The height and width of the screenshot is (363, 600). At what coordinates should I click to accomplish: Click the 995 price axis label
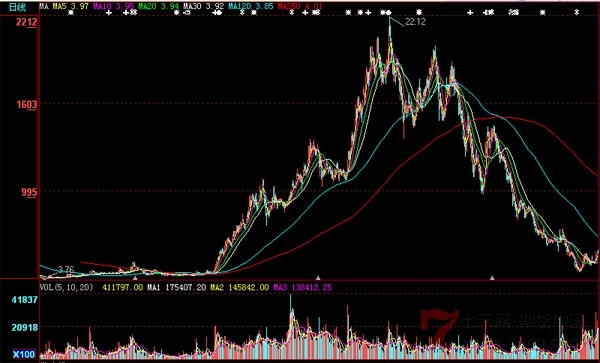(x=29, y=192)
